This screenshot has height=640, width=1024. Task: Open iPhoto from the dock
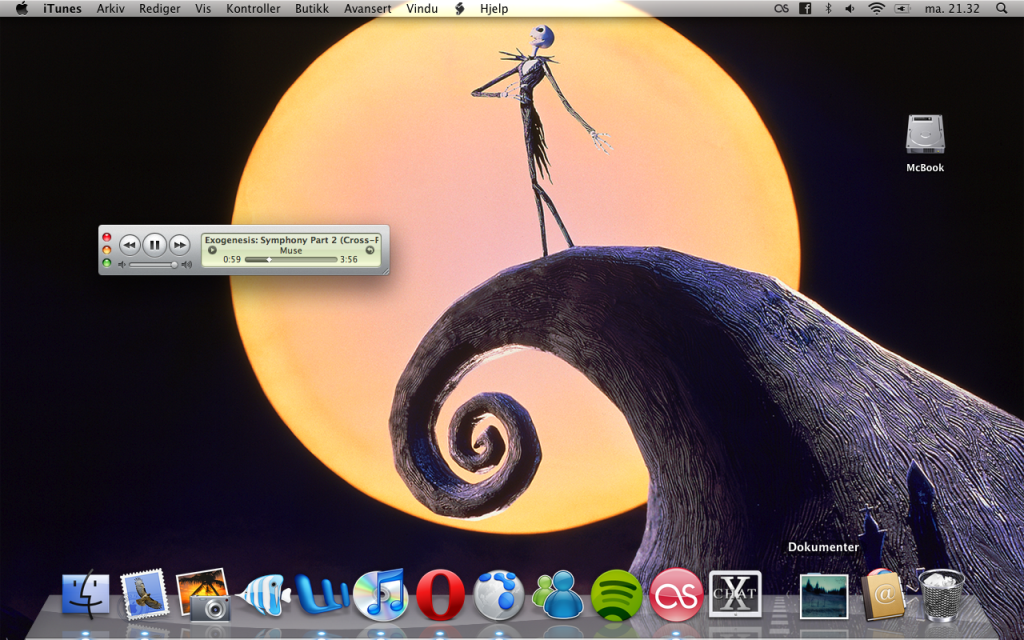(203, 594)
